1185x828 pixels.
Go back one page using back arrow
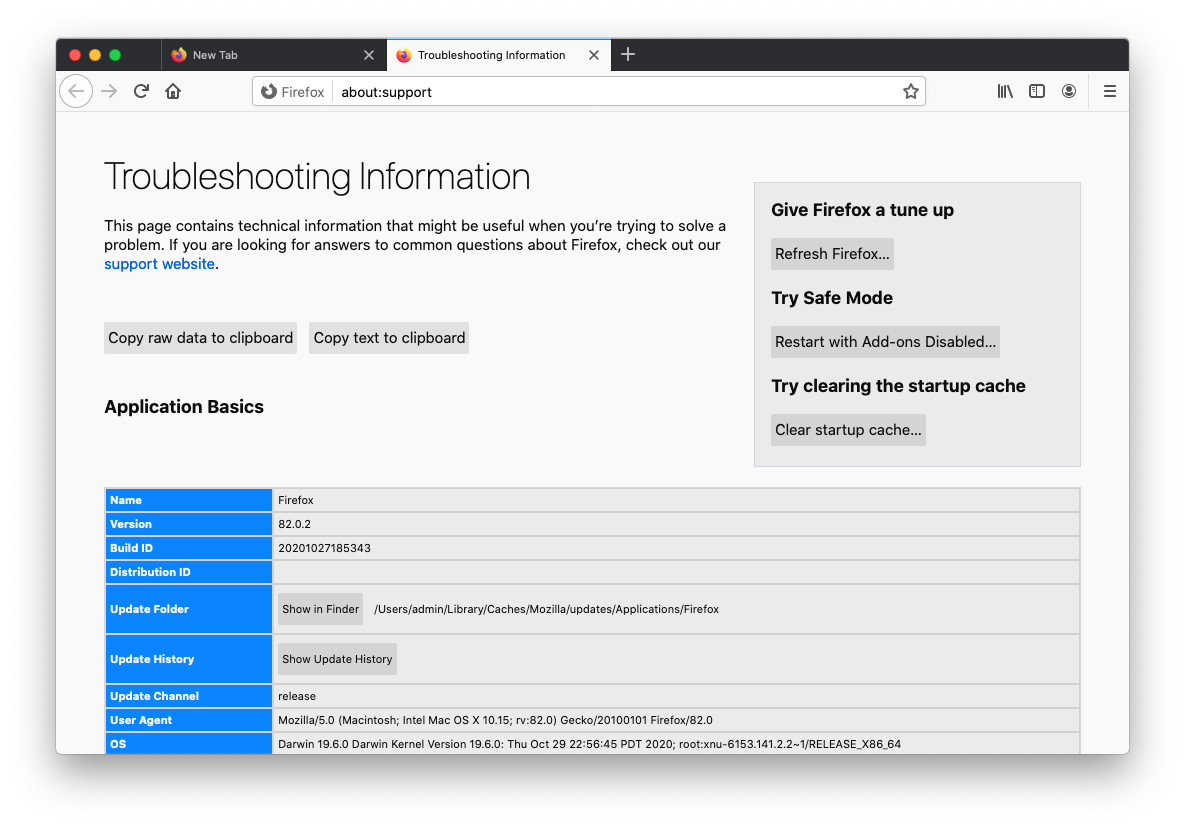(76, 91)
